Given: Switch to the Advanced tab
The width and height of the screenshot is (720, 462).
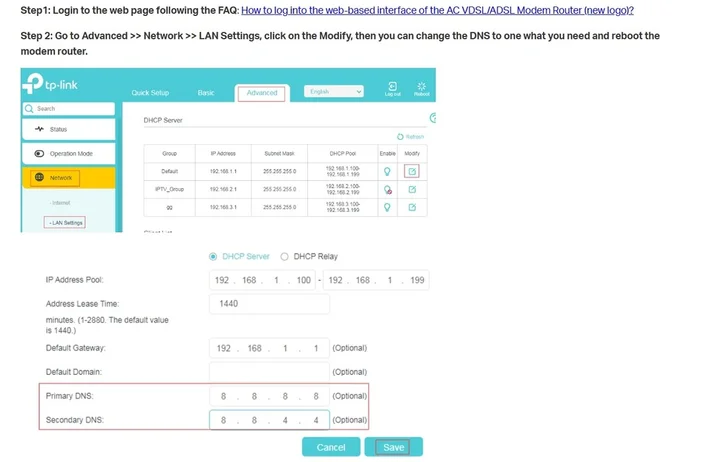Looking at the screenshot, I should pyautogui.click(x=261, y=93).
